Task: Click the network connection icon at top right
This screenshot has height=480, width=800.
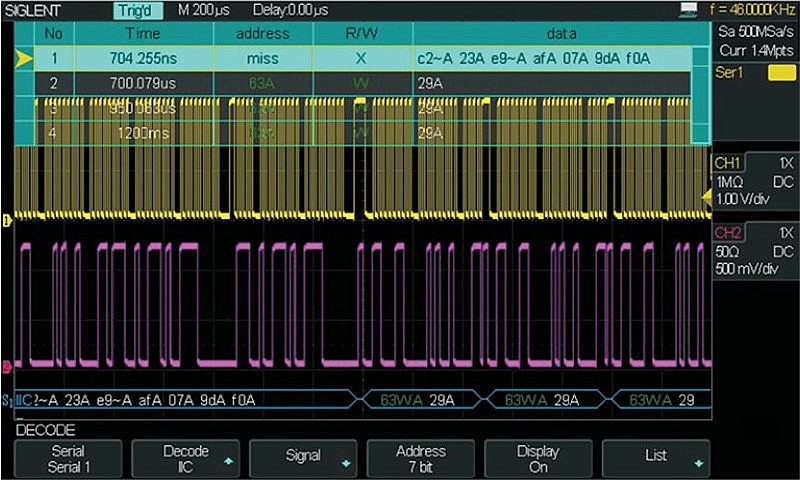Action: tap(687, 10)
